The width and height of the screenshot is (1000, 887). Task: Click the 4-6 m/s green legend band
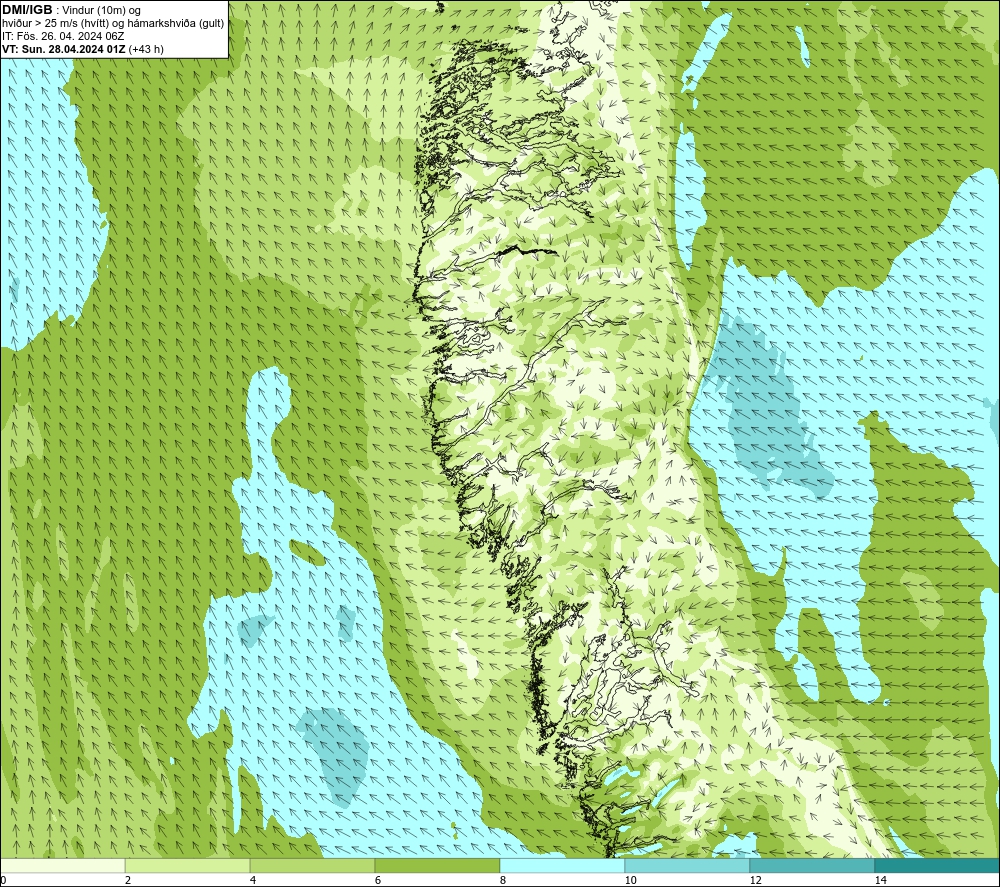[x=312, y=865]
